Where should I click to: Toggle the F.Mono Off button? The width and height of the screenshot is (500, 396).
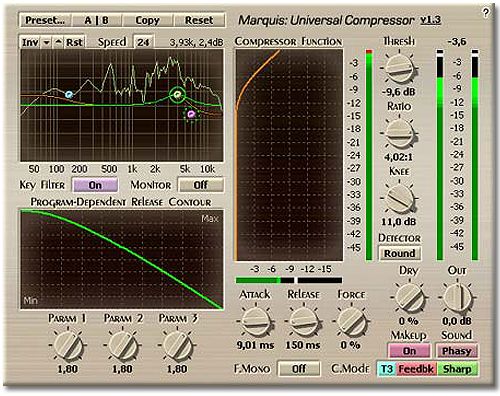[x=299, y=369]
